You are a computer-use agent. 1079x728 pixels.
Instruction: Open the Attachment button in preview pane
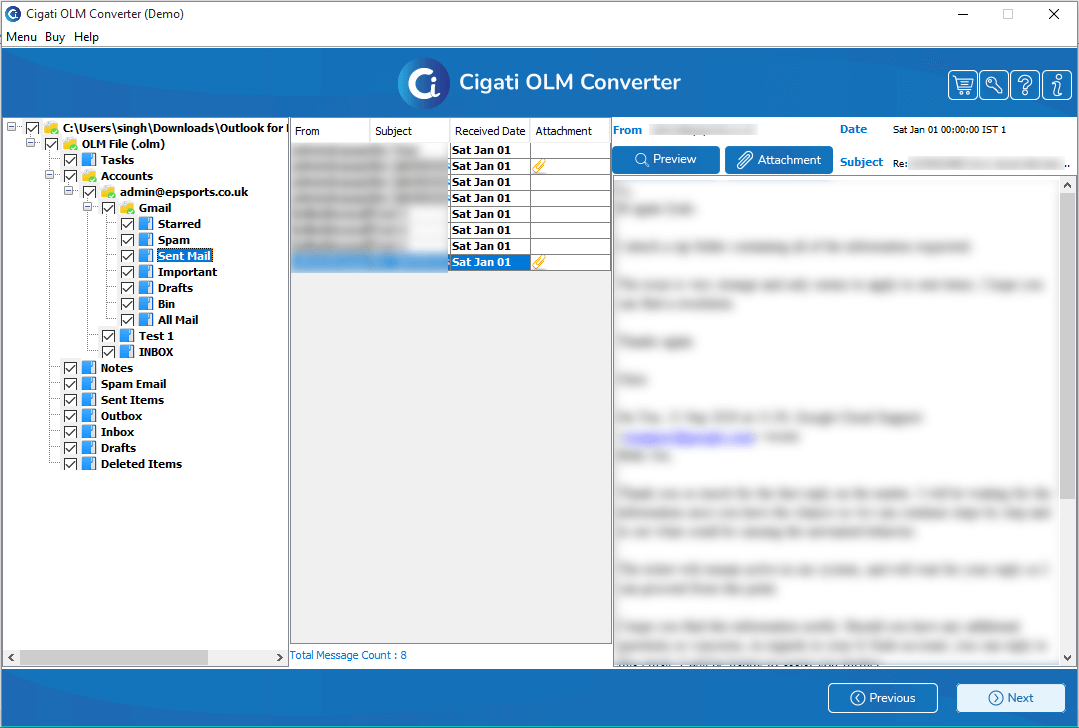pyautogui.click(x=779, y=160)
